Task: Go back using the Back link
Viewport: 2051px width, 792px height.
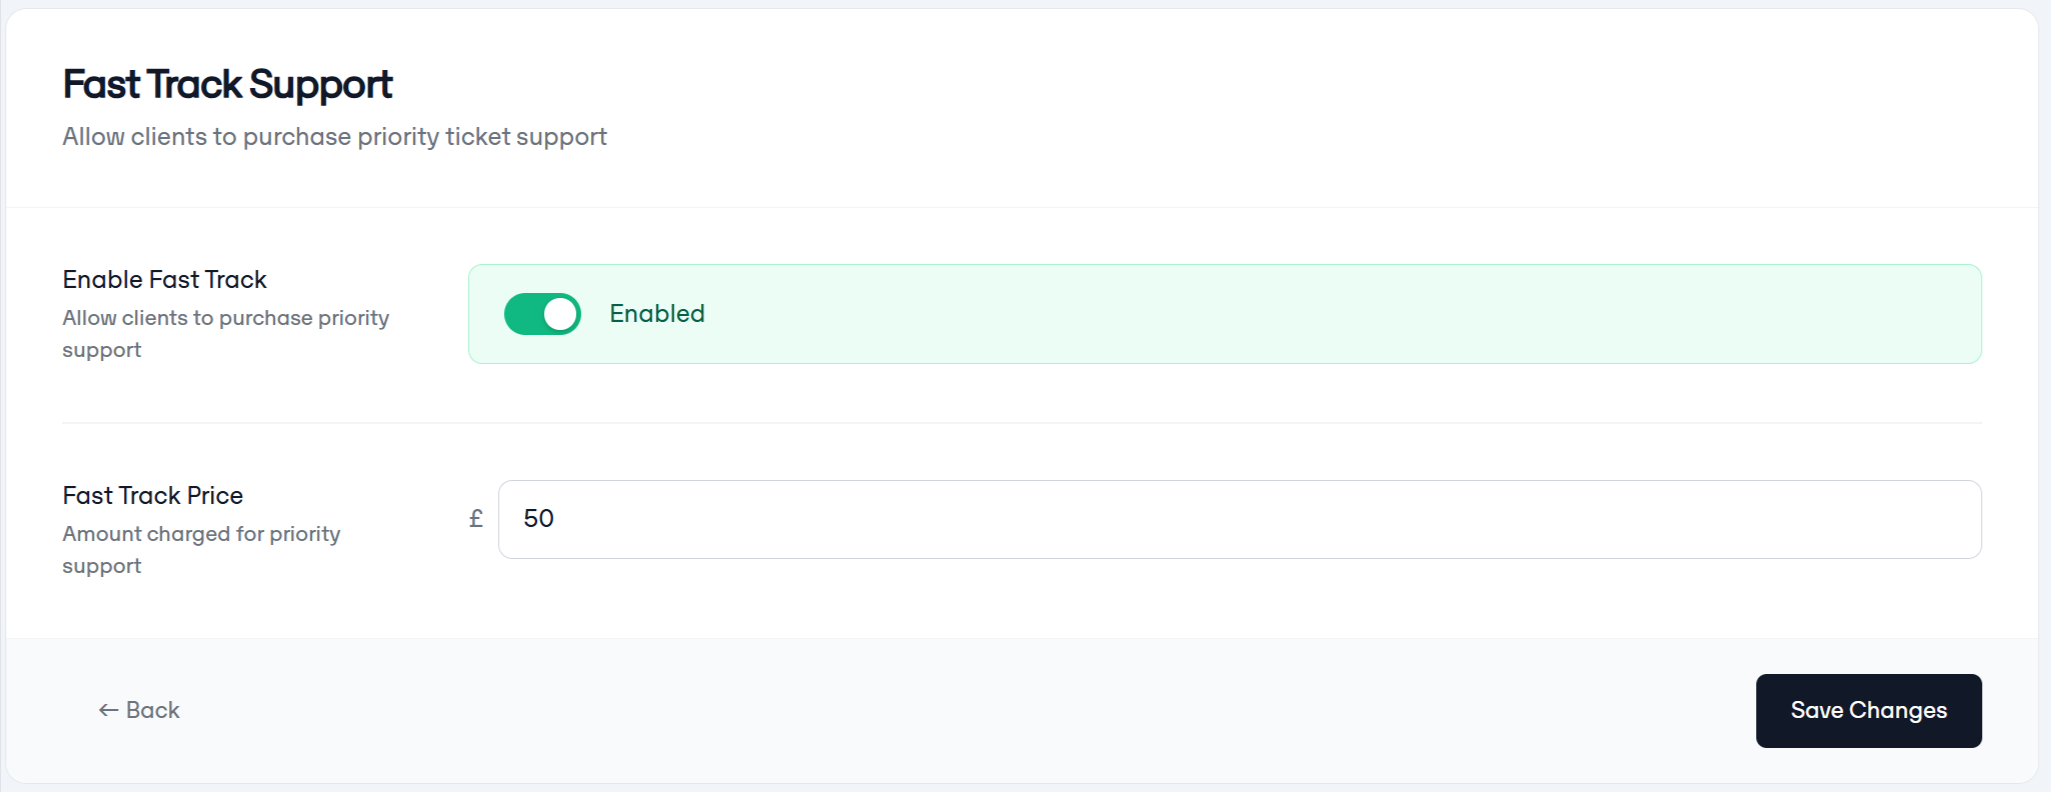Action: (x=139, y=710)
